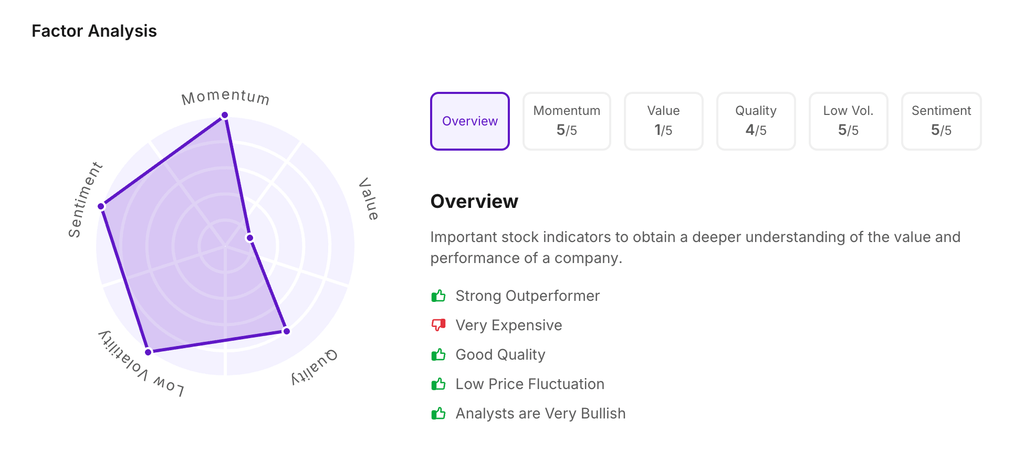Click the Quality data point on radar chart
Screen dimensions: 1024x462
(x=286, y=331)
